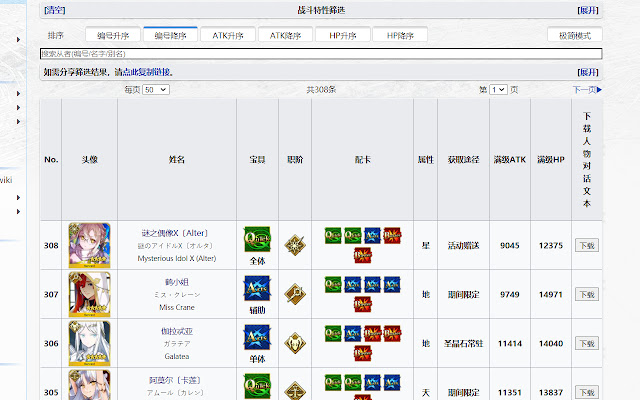Switch to 极简模式 view

574,35
